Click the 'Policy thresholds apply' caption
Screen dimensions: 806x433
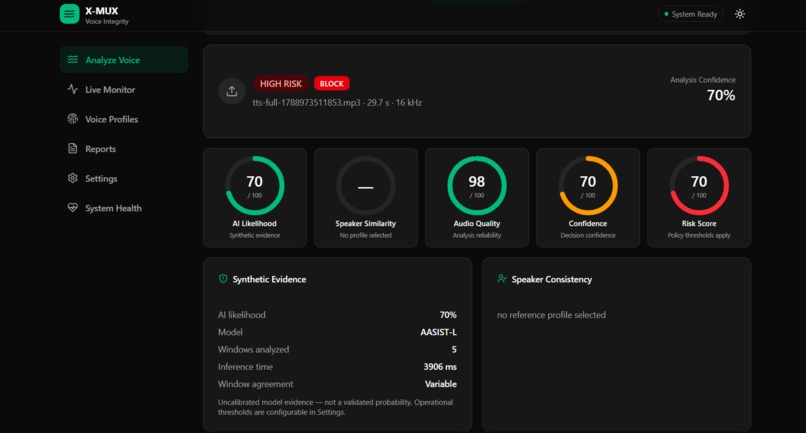click(x=699, y=235)
